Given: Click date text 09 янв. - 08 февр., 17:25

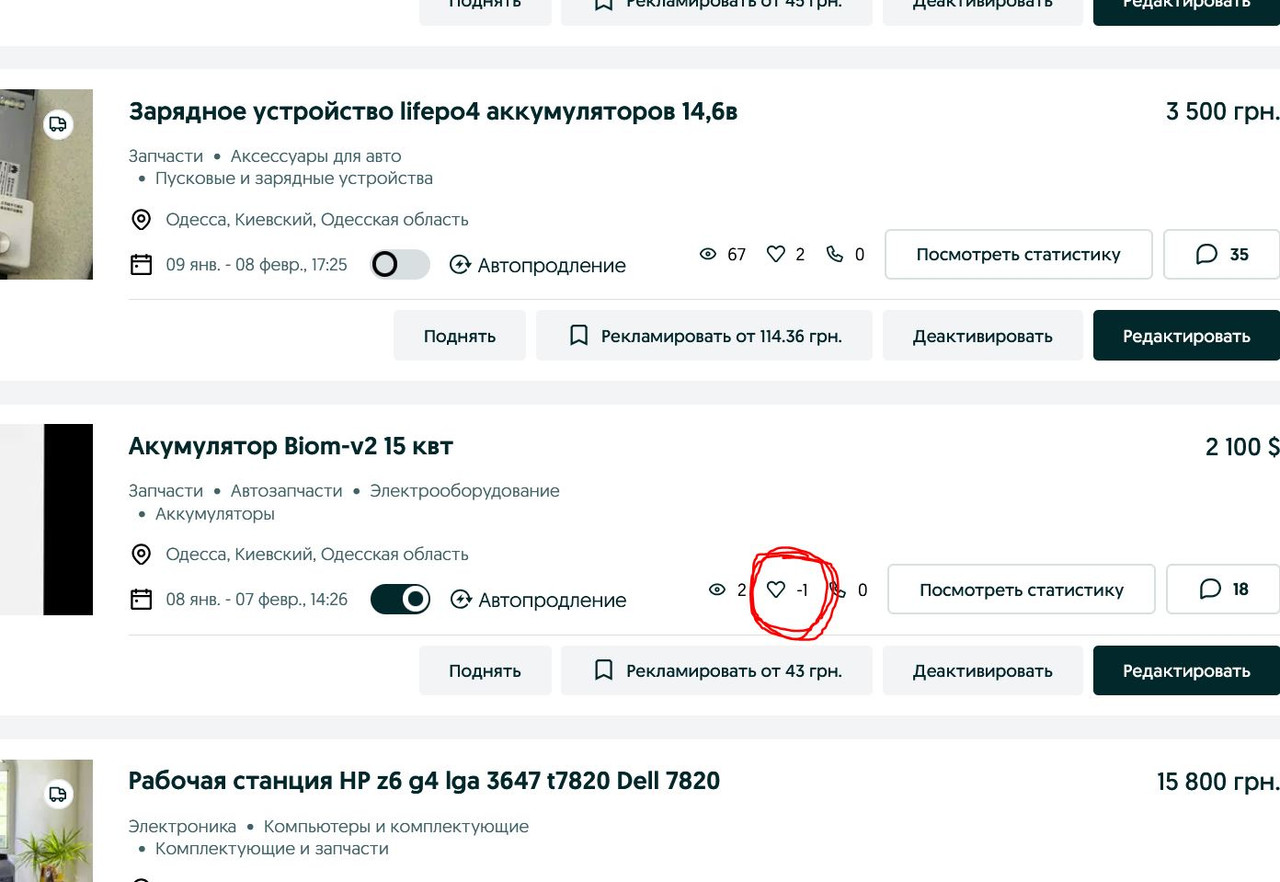Looking at the screenshot, I should tap(256, 265).
